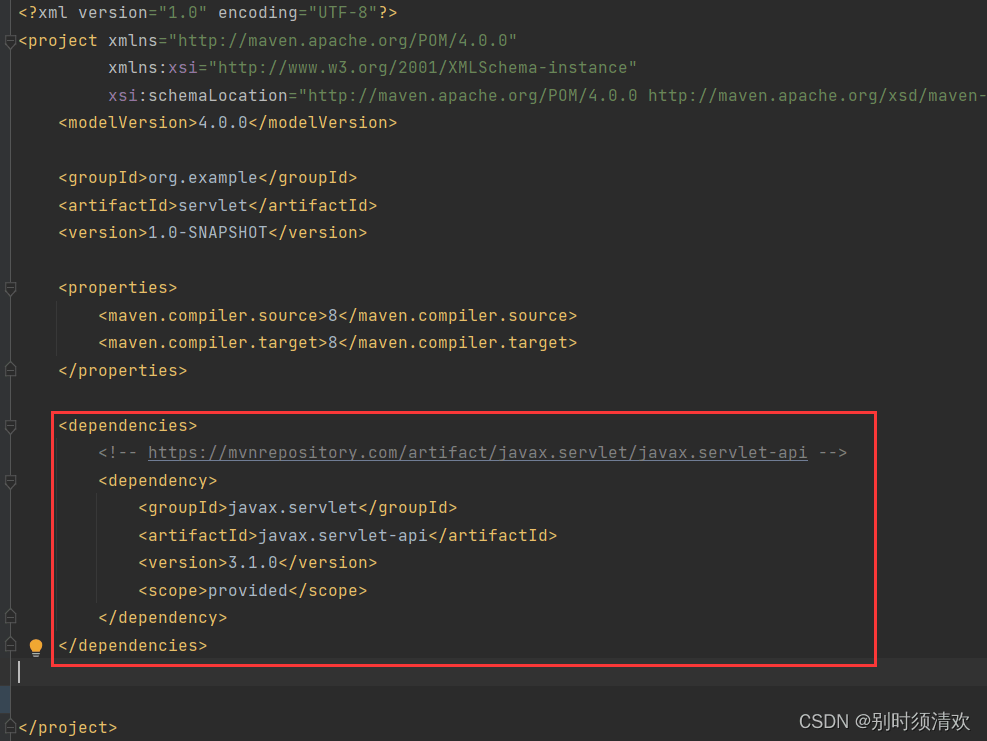Click the yellow lightbulb quick-fix icon
This screenshot has height=741, width=987.
(x=36, y=647)
